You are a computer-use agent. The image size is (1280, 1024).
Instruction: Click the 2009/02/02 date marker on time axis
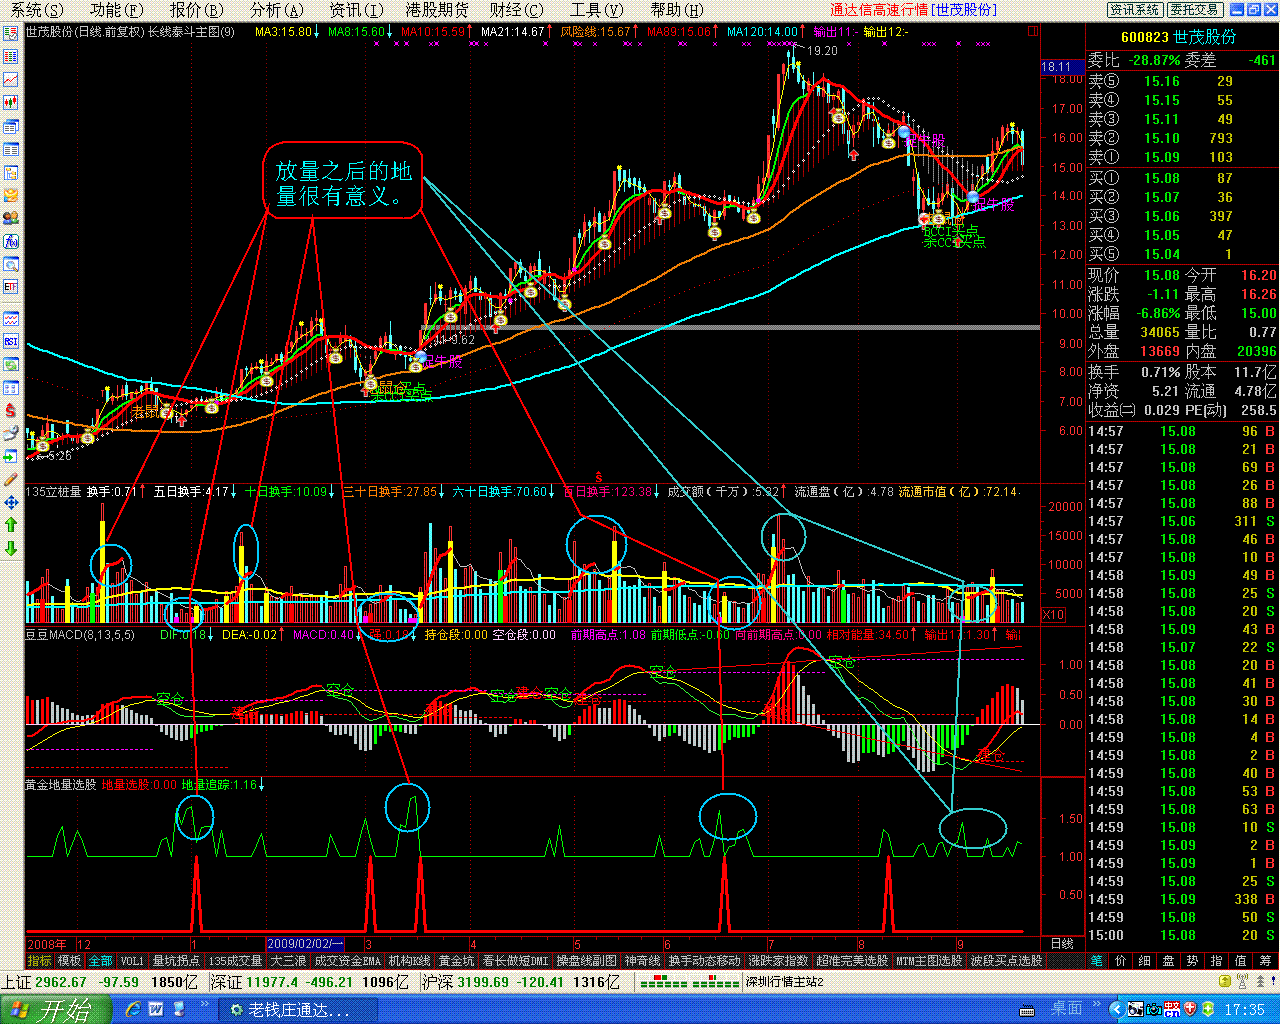pyautogui.click(x=306, y=944)
